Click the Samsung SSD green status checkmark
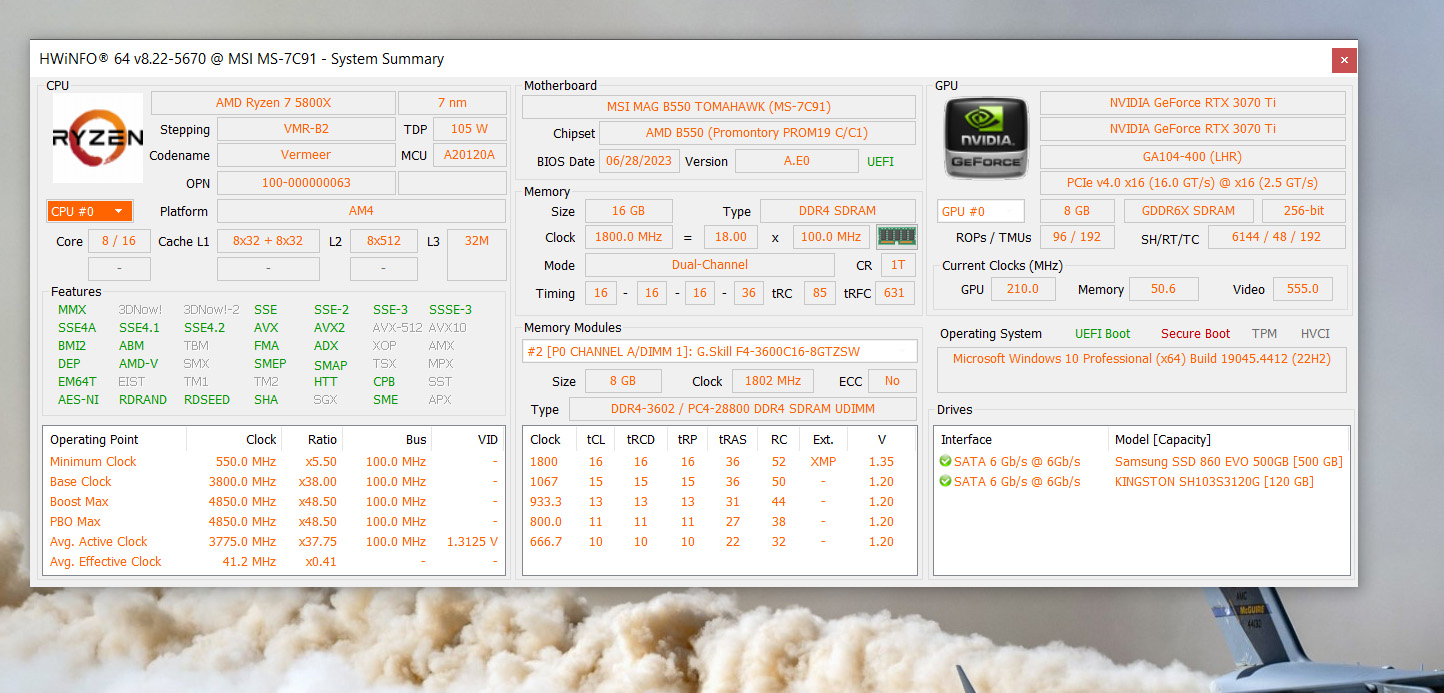The width and height of the screenshot is (1444, 693). (945, 462)
